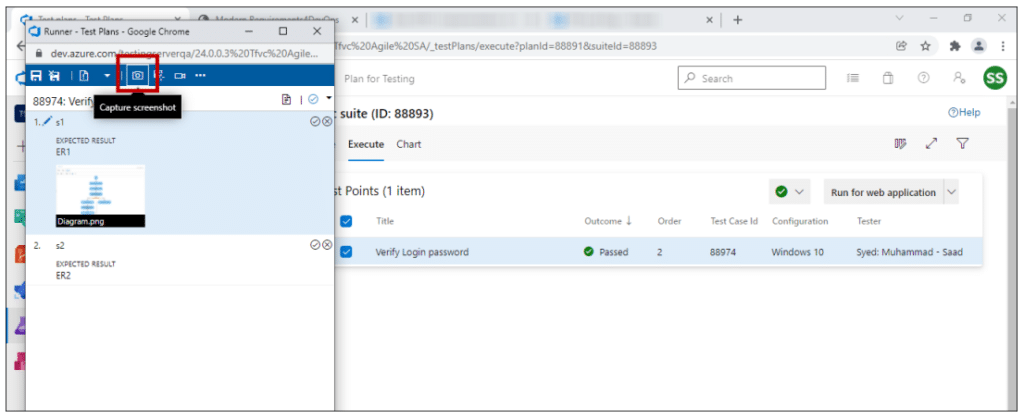Expand the Run options dropdown chevron
Image resolution: width=1024 pixels, height=418 pixels.
click(951, 192)
